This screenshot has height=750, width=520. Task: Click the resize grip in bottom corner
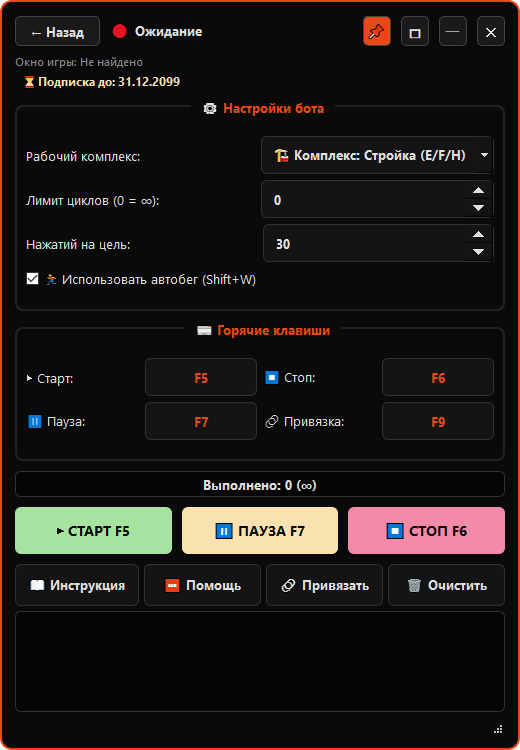tap(498, 729)
